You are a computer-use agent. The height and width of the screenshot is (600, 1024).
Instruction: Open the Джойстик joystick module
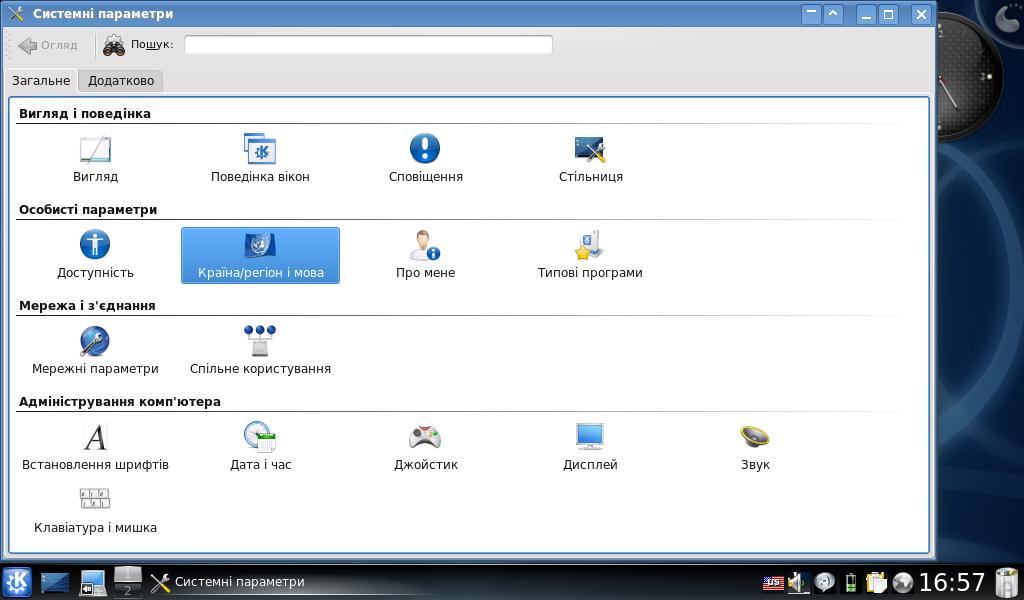click(x=425, y=447)
